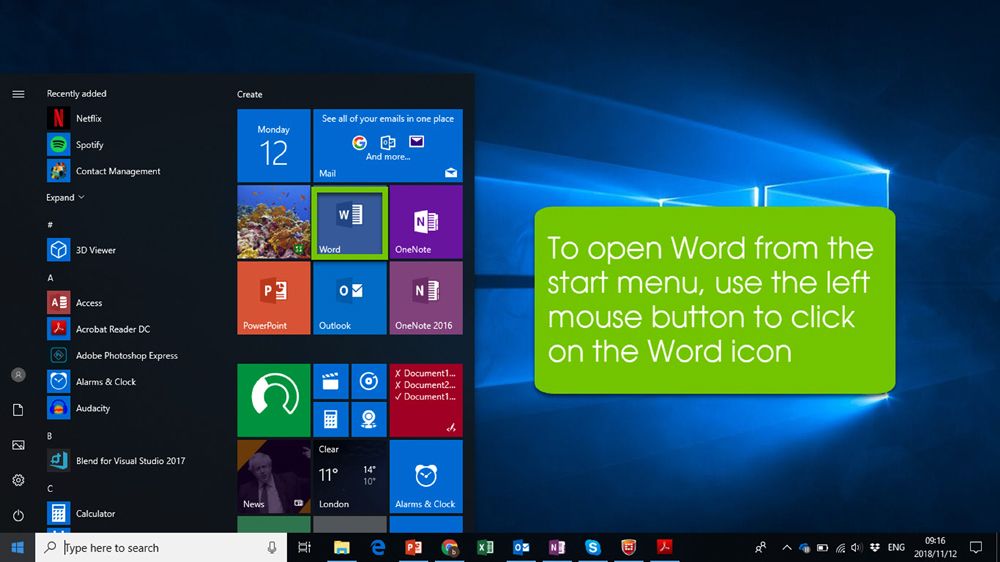Open the user account menu

(x=18, y=375)
